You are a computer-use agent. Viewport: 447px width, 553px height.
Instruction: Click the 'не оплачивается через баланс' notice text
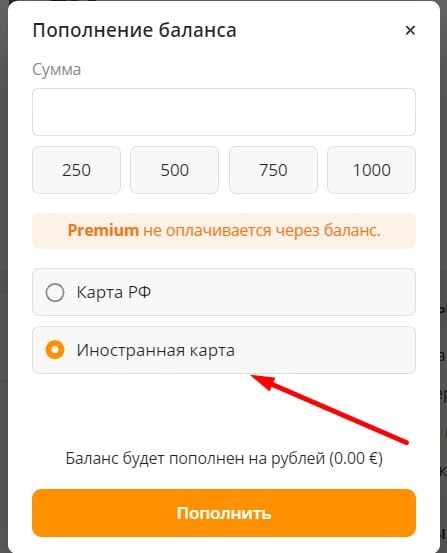pos(262,231)
